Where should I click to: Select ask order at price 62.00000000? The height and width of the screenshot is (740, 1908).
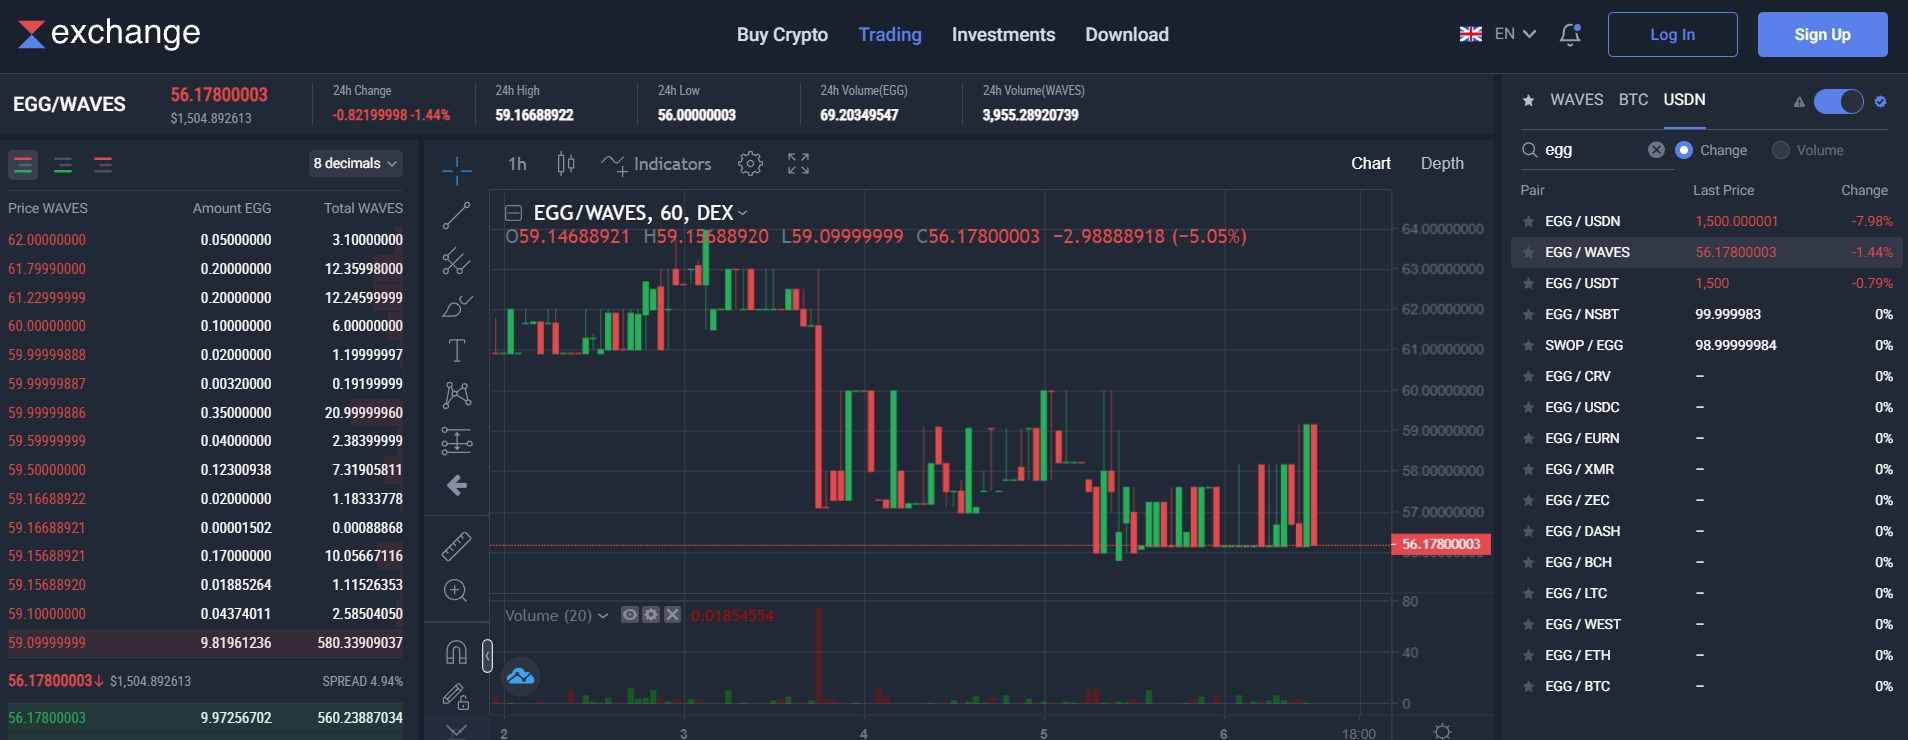click(x=205, y=240)
